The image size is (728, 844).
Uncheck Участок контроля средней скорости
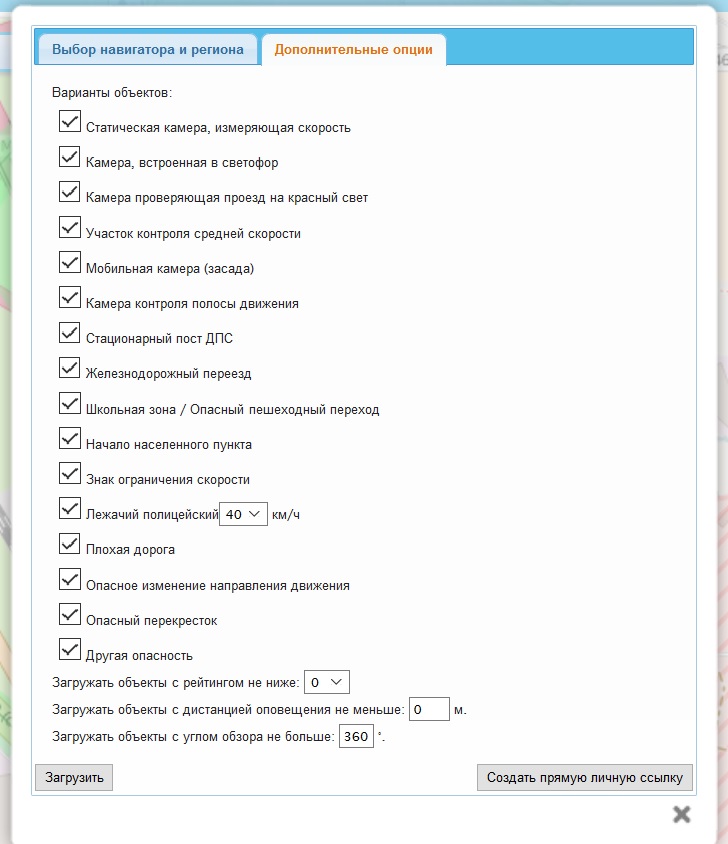pos(70,227)
